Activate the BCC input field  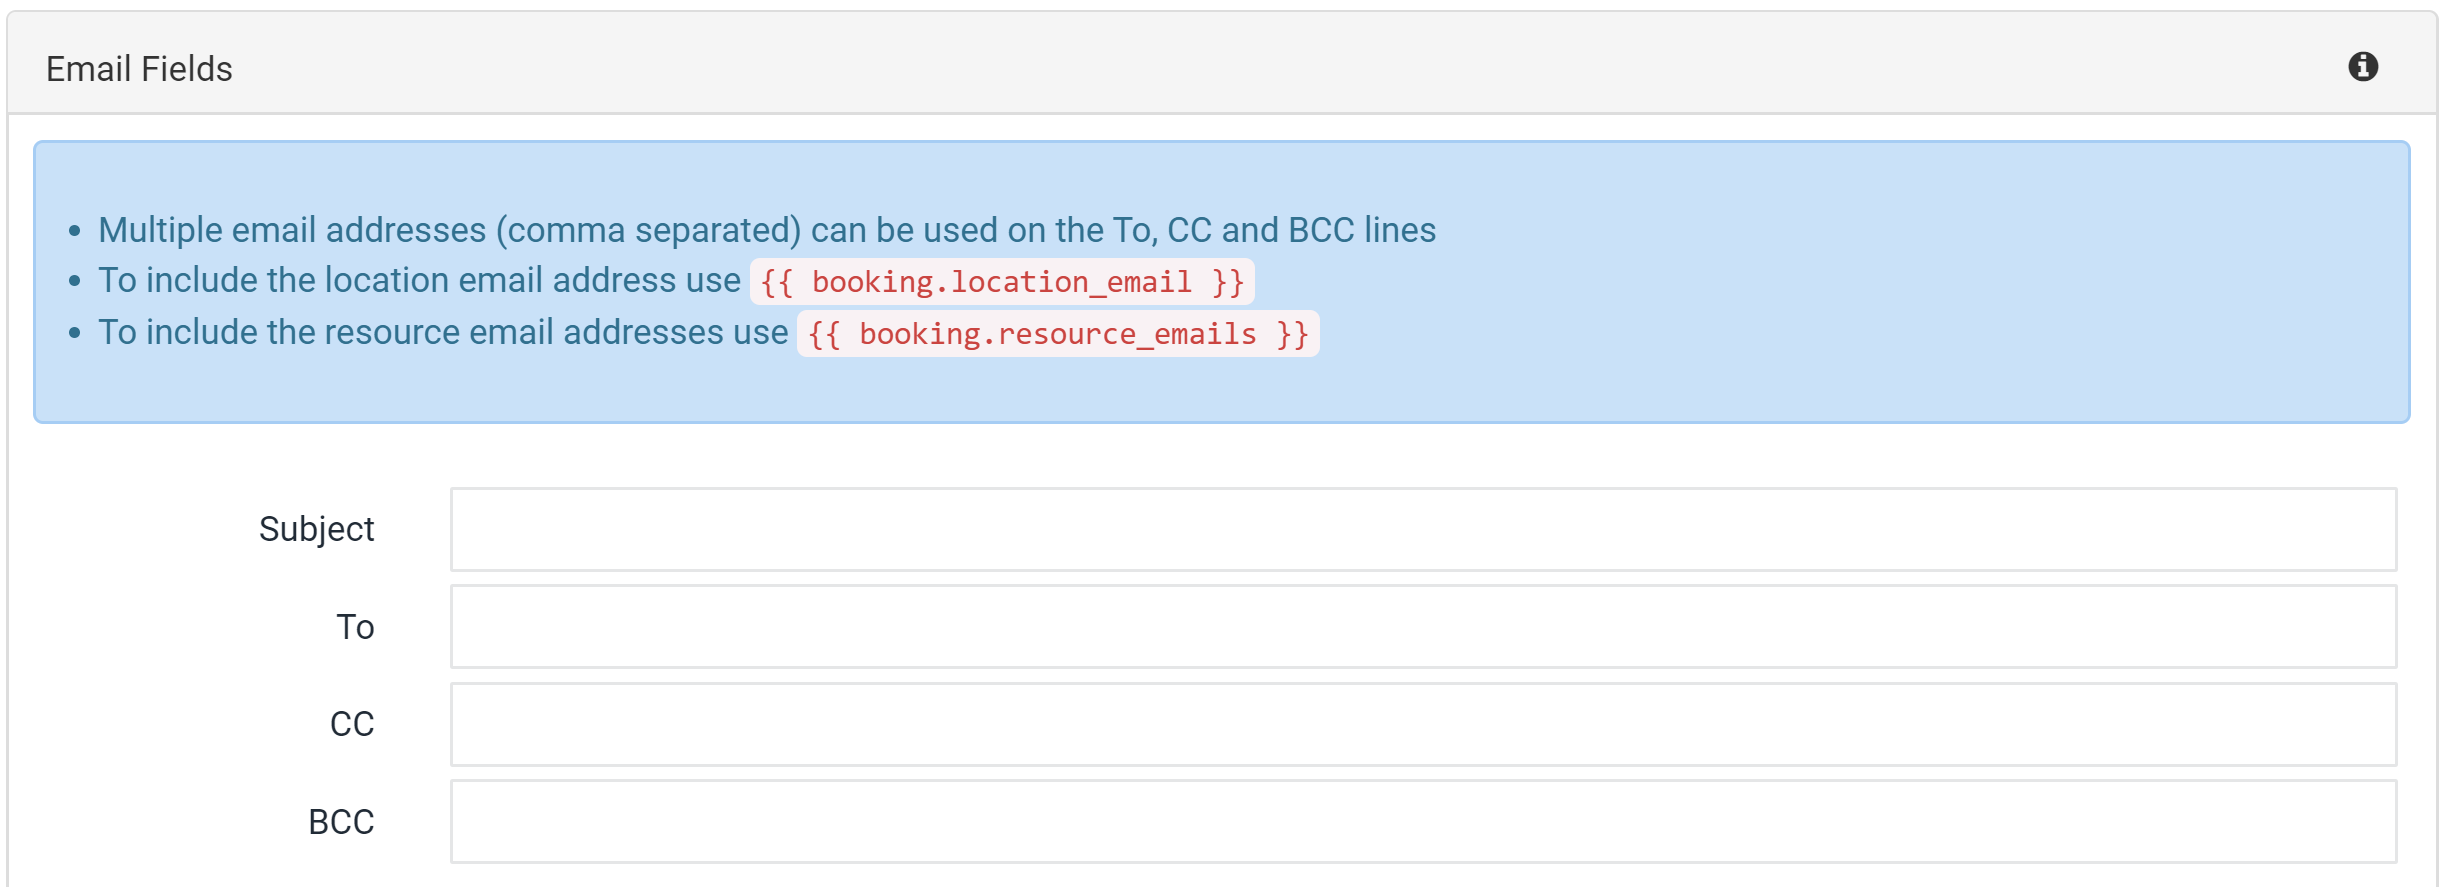coord(1423,822)
